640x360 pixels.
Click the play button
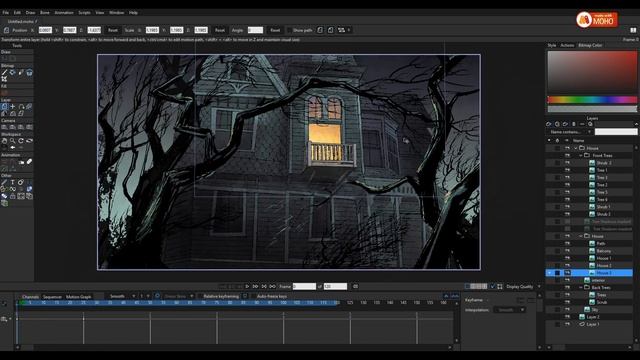247,287
